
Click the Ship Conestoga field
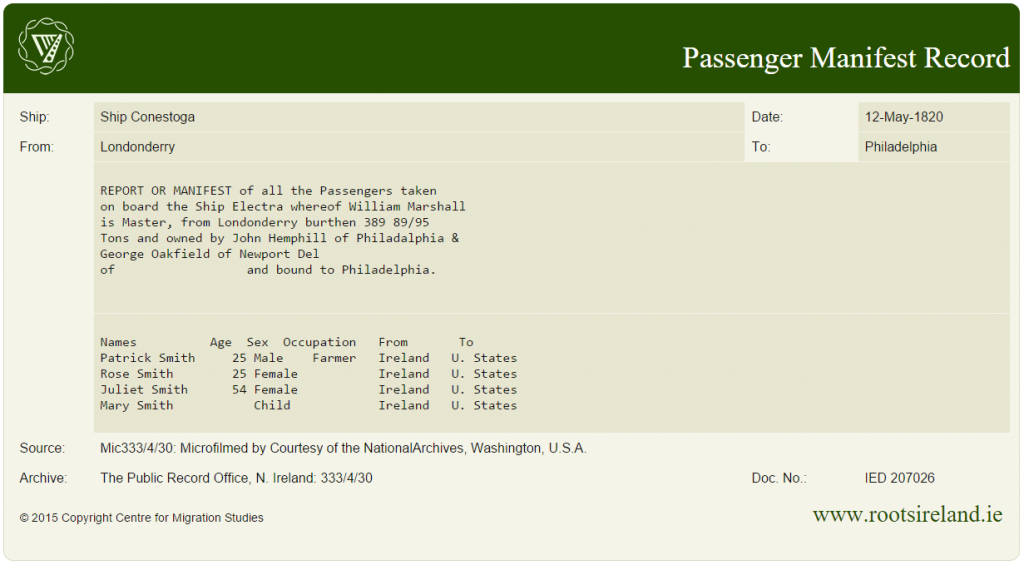click(147, 117)
